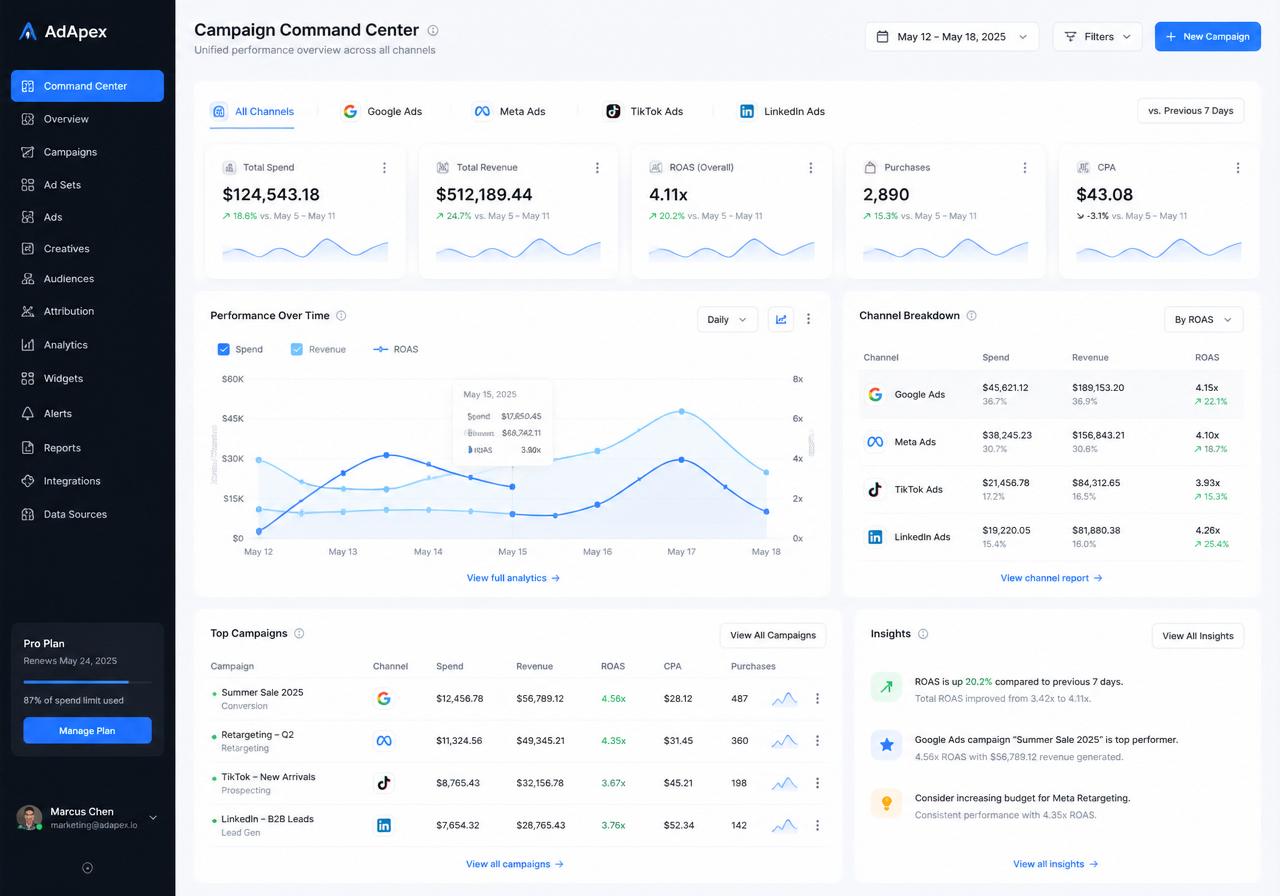Click the Alerts bell icon

27,413
